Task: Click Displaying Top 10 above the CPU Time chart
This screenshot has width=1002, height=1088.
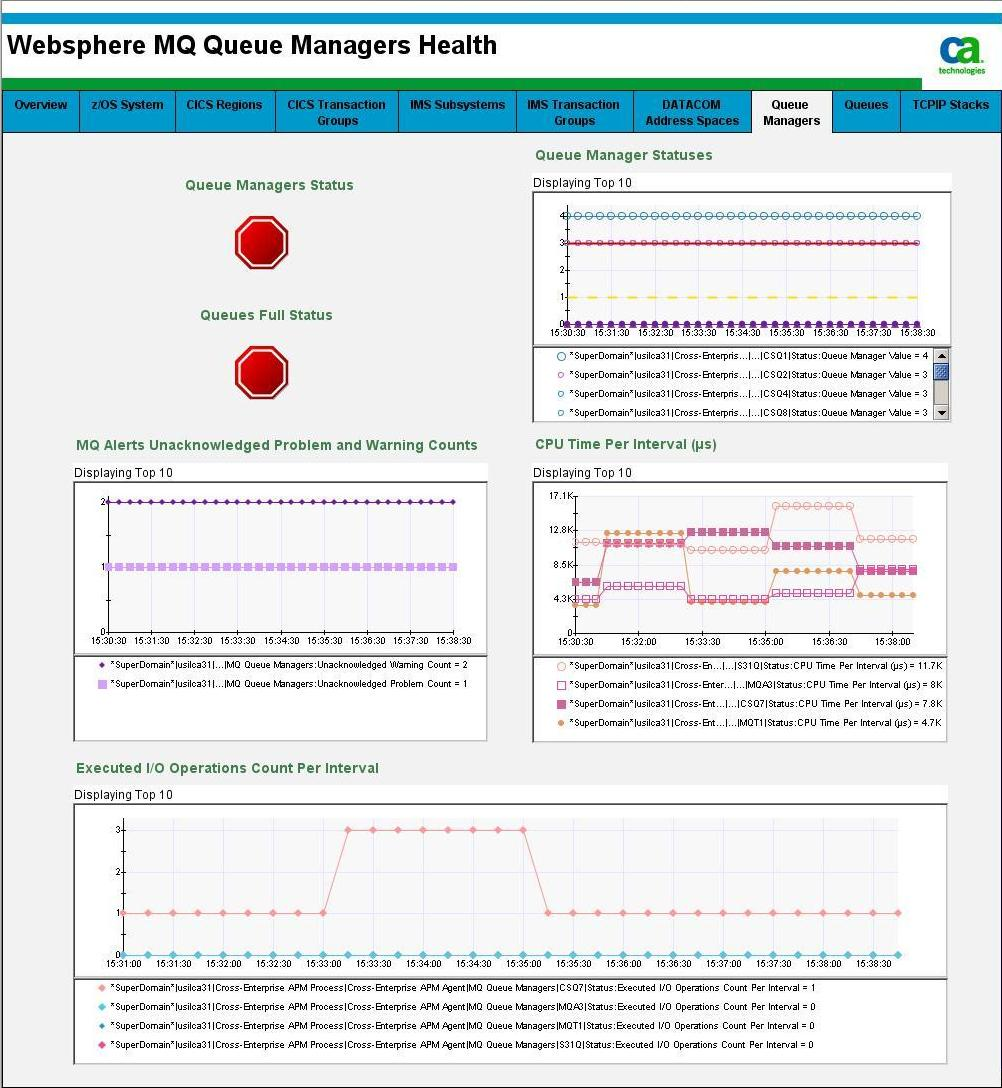Action: (x=582, y=473)
